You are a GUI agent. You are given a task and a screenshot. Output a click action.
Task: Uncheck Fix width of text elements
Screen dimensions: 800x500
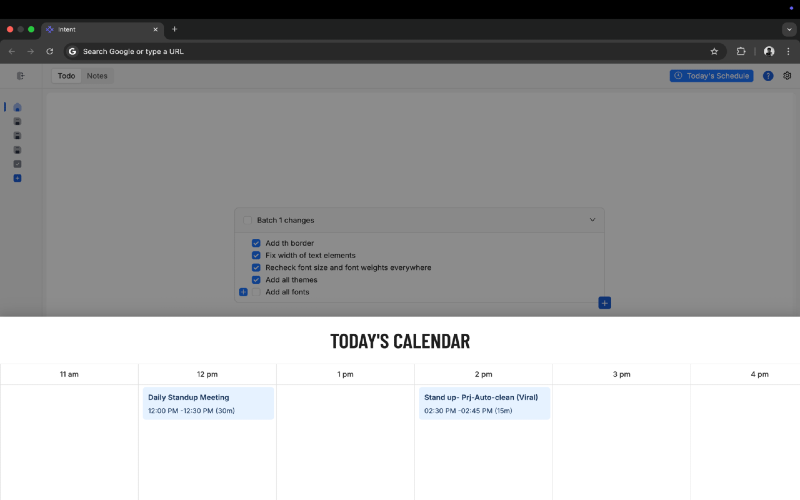pyautogui.click(x=256, y=256)
